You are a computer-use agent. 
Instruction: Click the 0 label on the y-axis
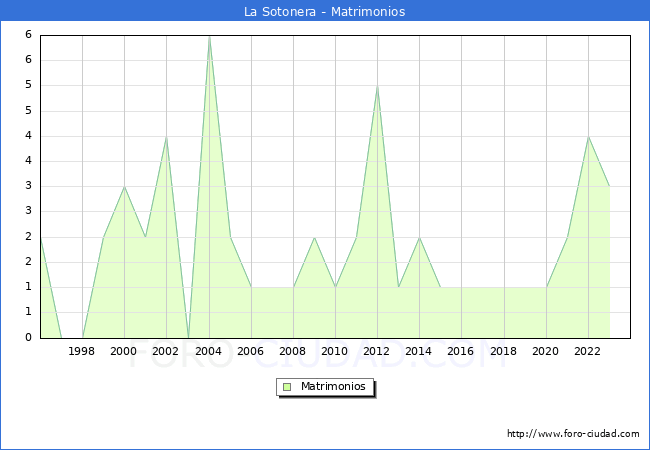click(x=29, y=338)
